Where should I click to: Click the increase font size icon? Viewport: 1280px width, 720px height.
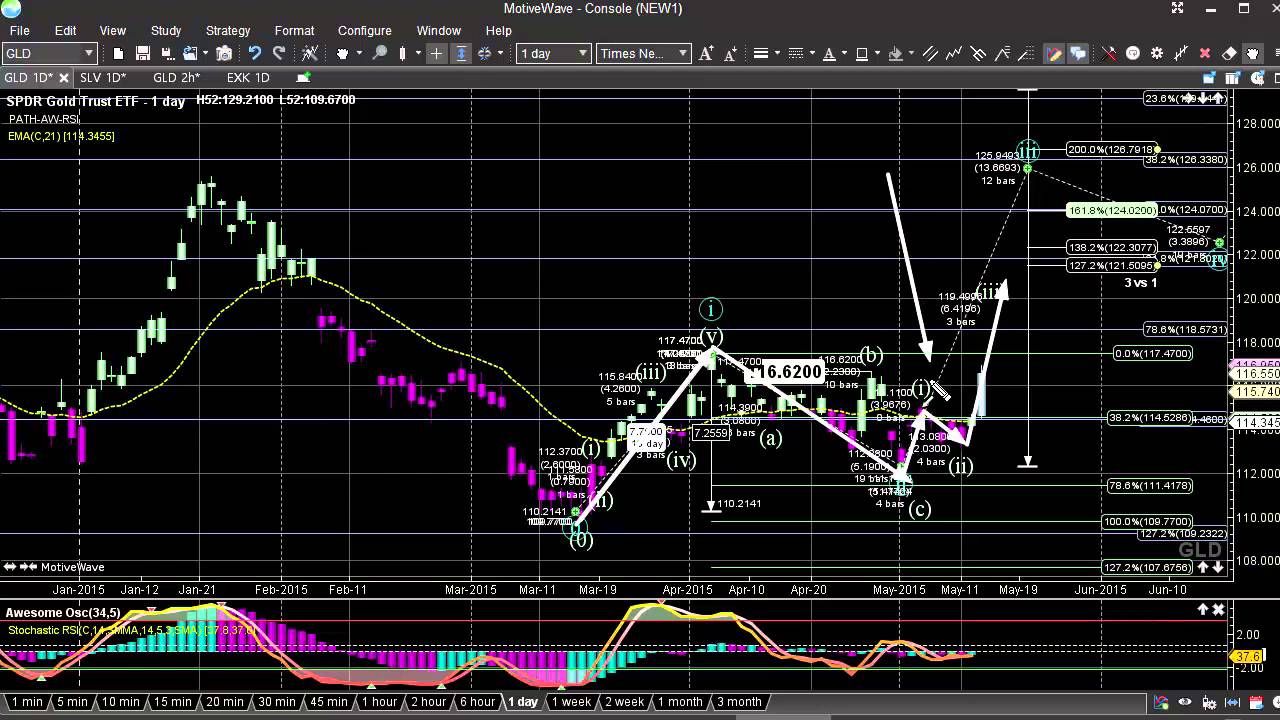pyautogui.click(x=706, y=53)
